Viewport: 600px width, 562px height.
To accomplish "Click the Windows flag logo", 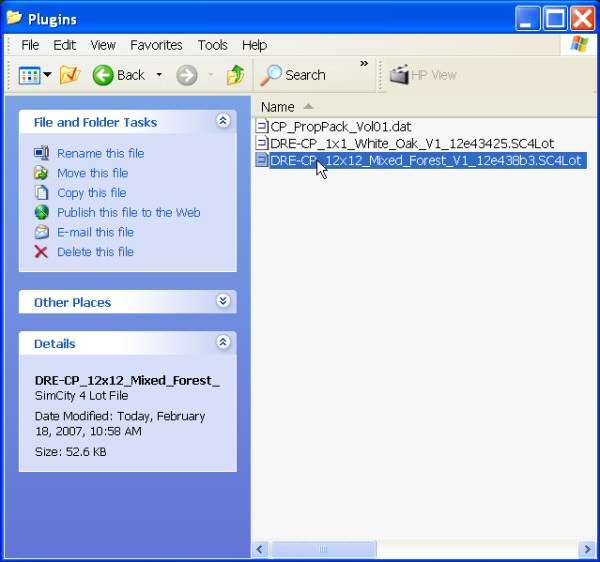I will point(579,45).
